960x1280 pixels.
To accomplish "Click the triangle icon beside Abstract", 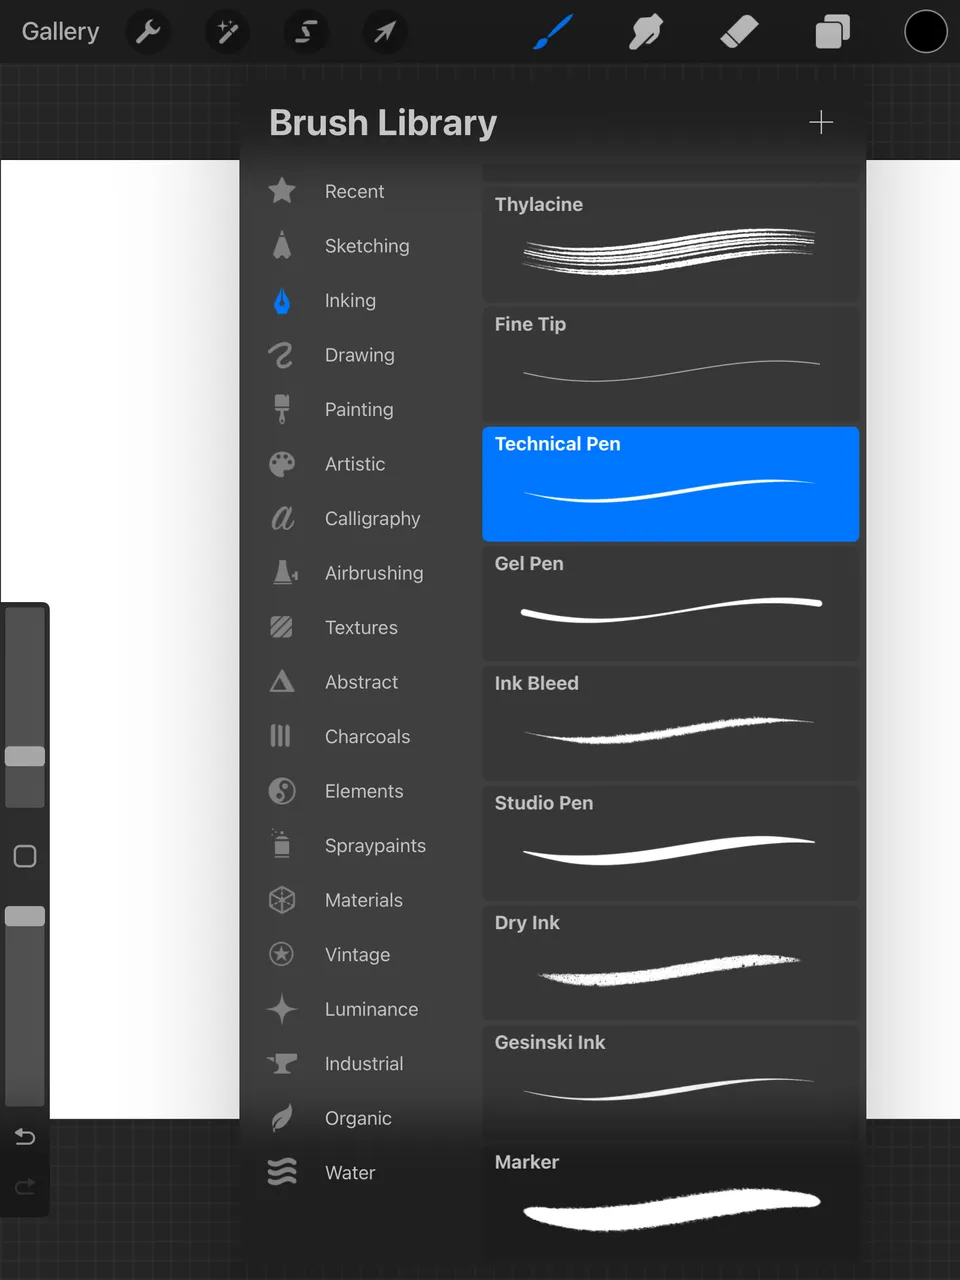I will pyautogui.click(x=282, y=682).
